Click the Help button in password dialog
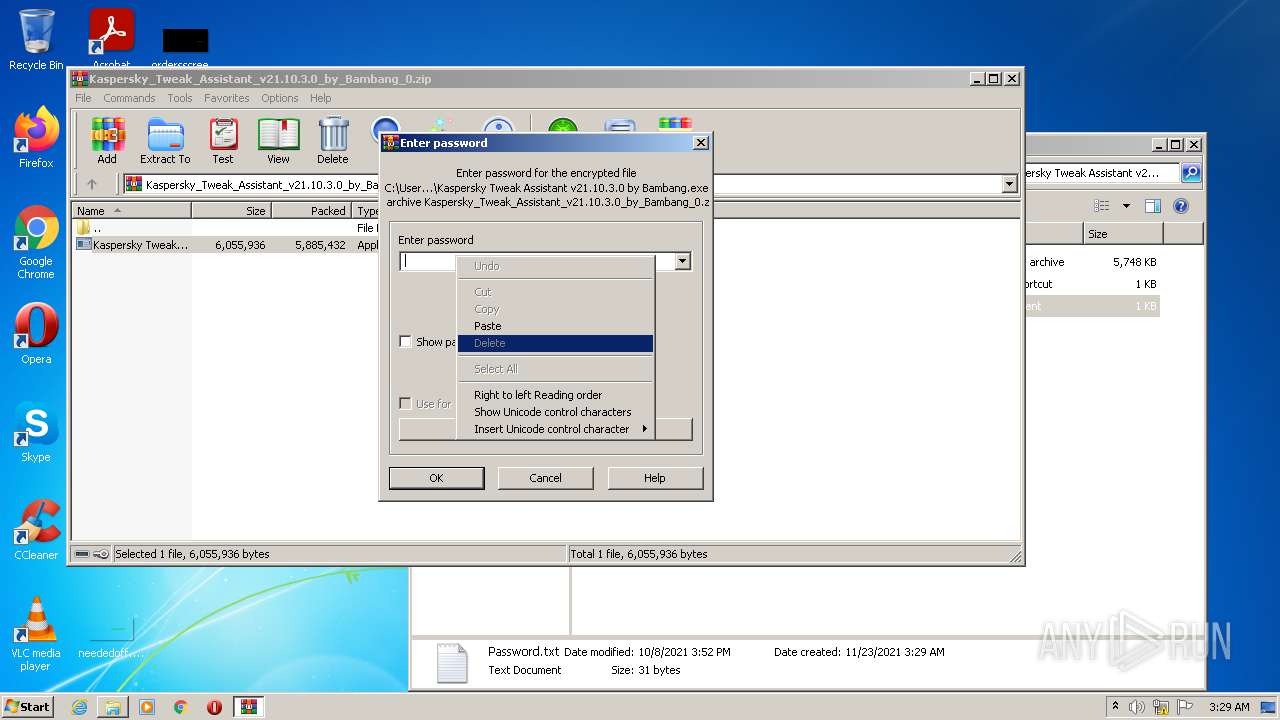The image size is (1280, 720). click(x=655, y=478)
